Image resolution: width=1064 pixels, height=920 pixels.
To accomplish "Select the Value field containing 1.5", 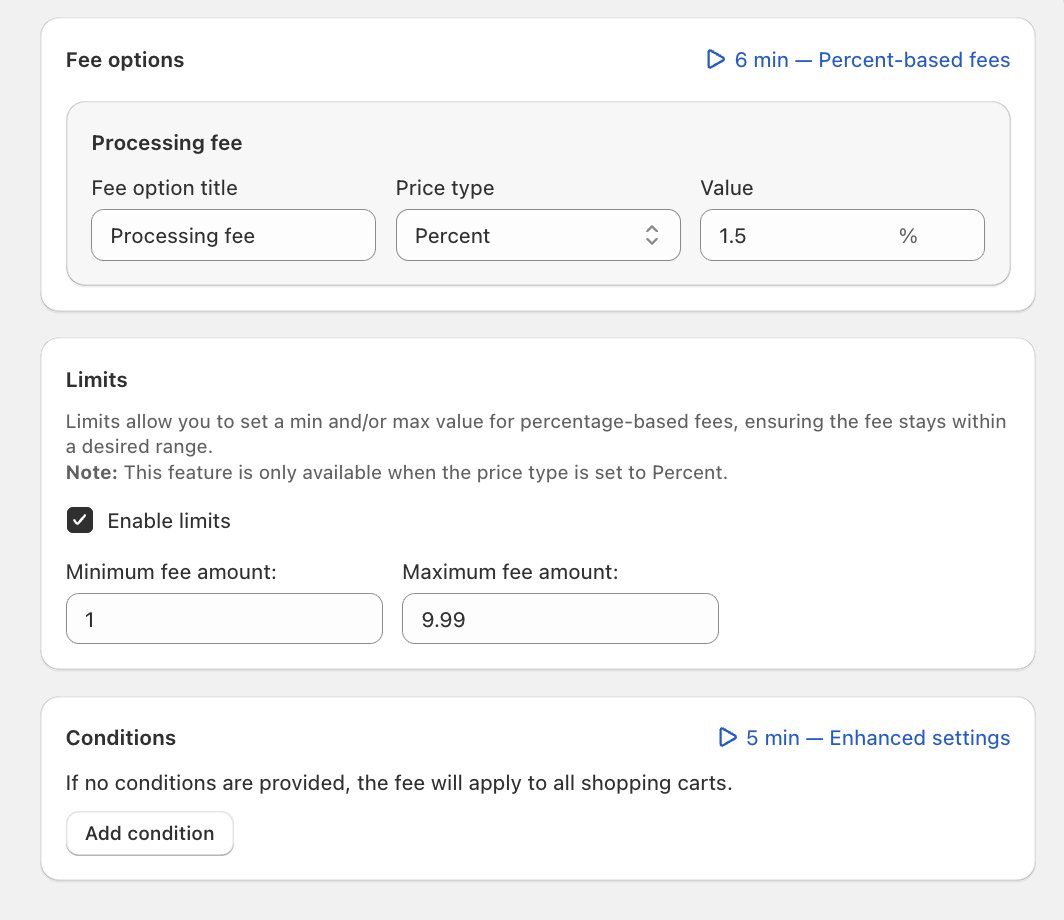I will [x=800, y=235].
